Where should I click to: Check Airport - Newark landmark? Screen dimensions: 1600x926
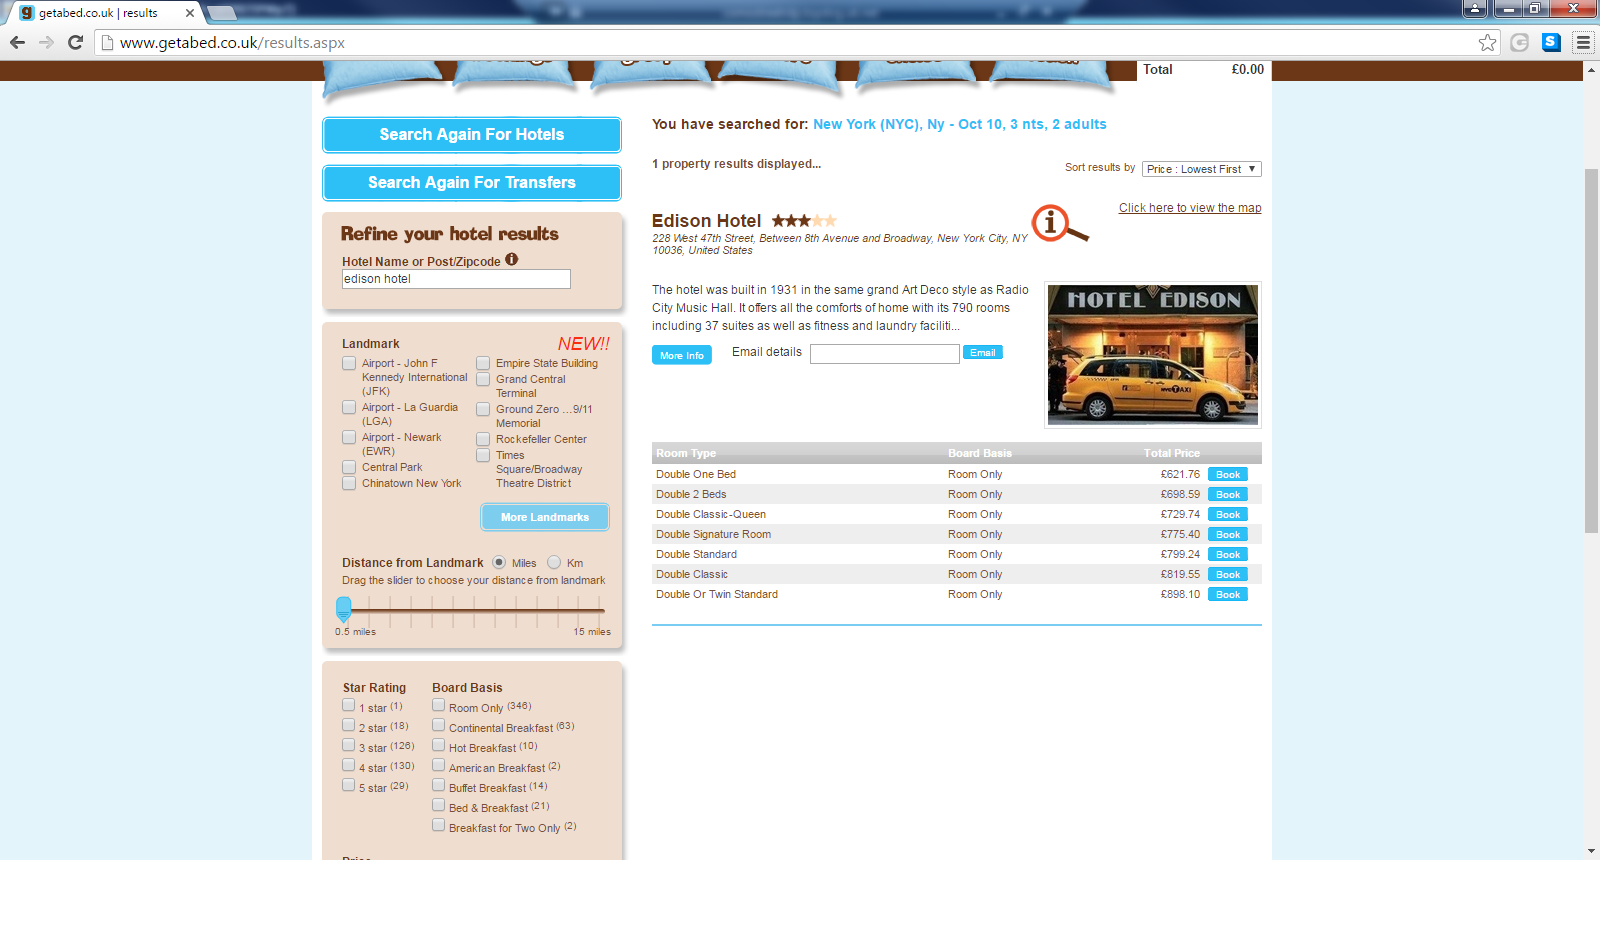[349, 437]
